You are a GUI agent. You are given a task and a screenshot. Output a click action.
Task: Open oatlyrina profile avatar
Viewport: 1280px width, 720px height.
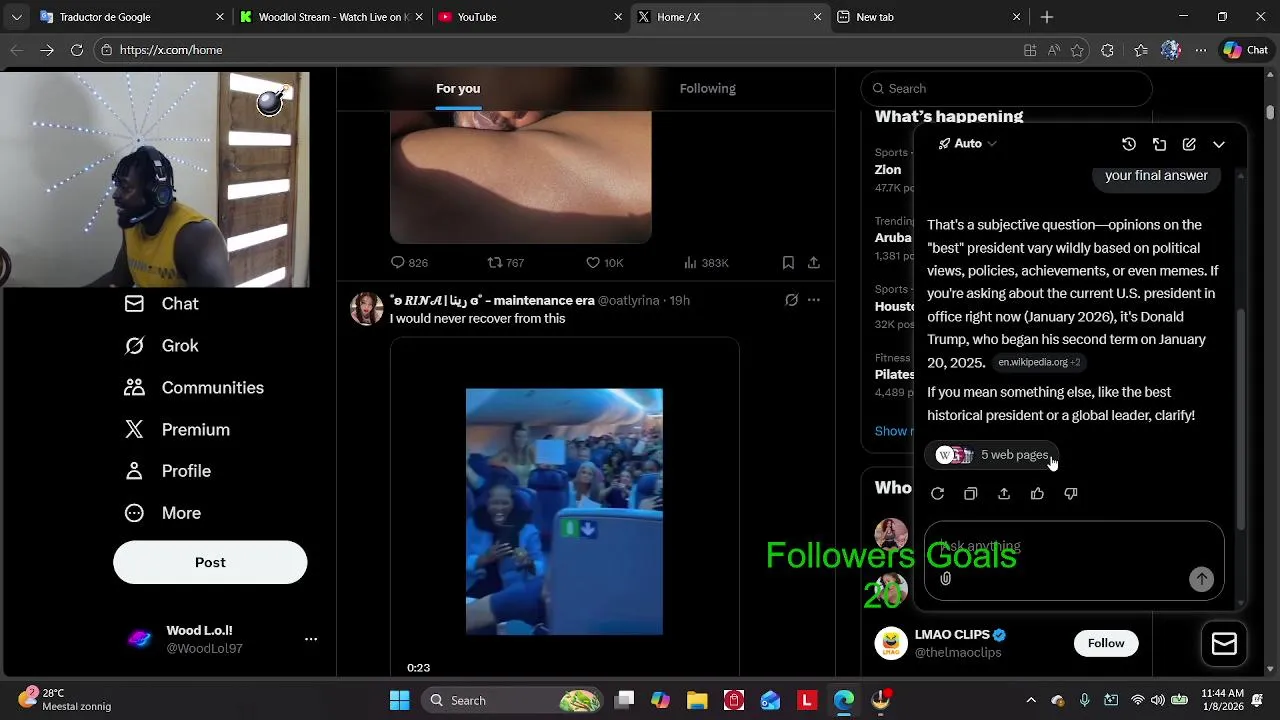pos(366,309)
